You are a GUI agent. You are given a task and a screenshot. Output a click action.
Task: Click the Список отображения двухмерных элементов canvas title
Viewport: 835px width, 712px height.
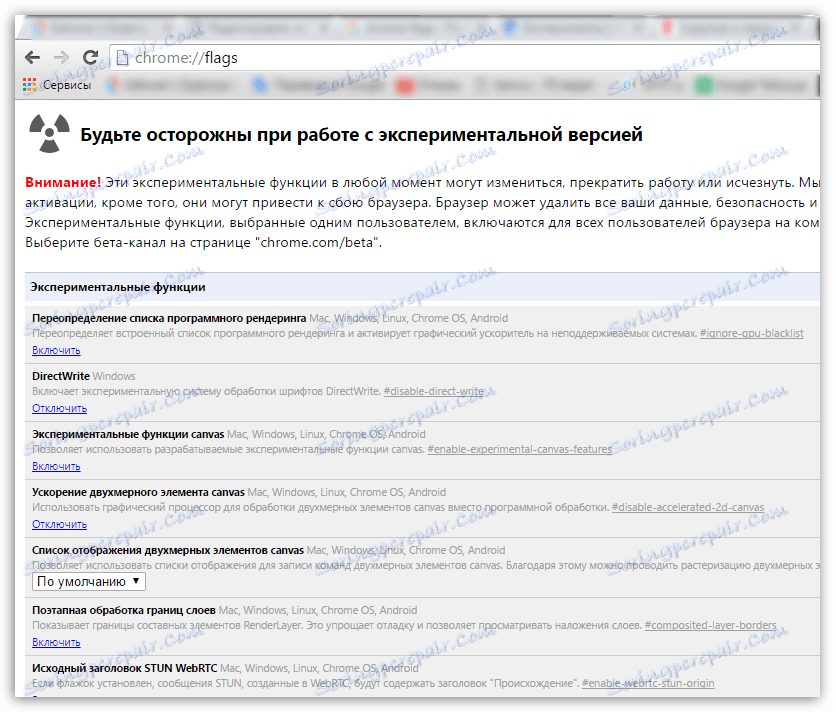[168, 550]
